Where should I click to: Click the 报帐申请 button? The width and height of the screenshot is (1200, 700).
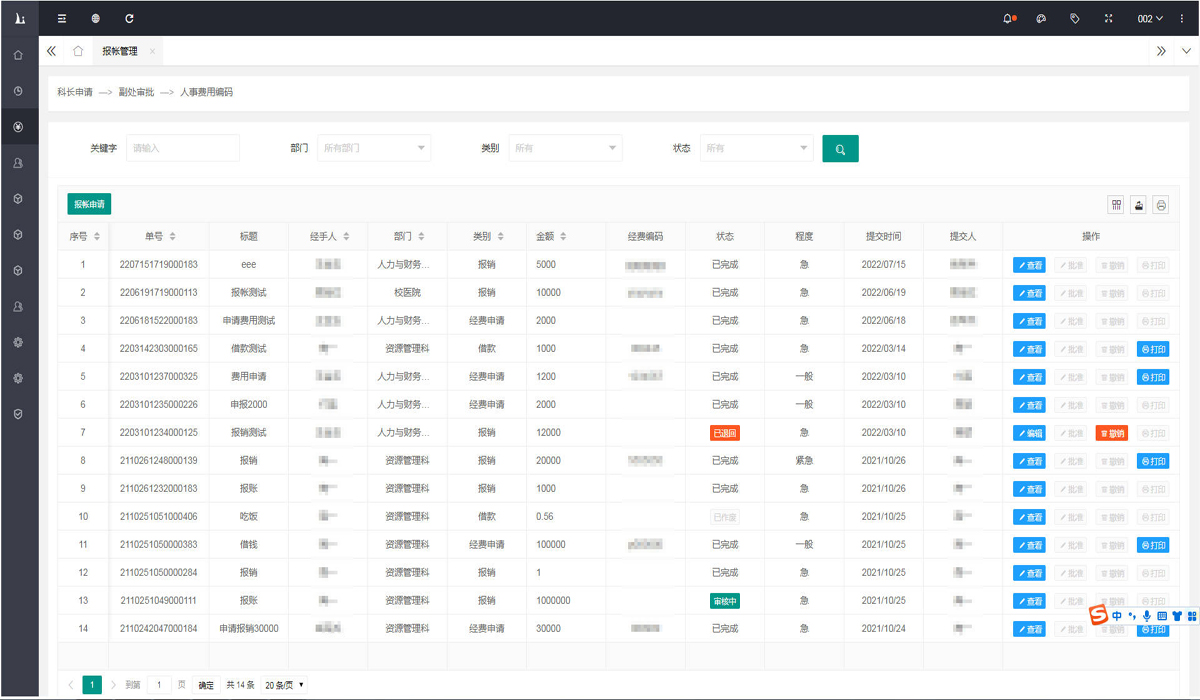click(x=89, y=204)
